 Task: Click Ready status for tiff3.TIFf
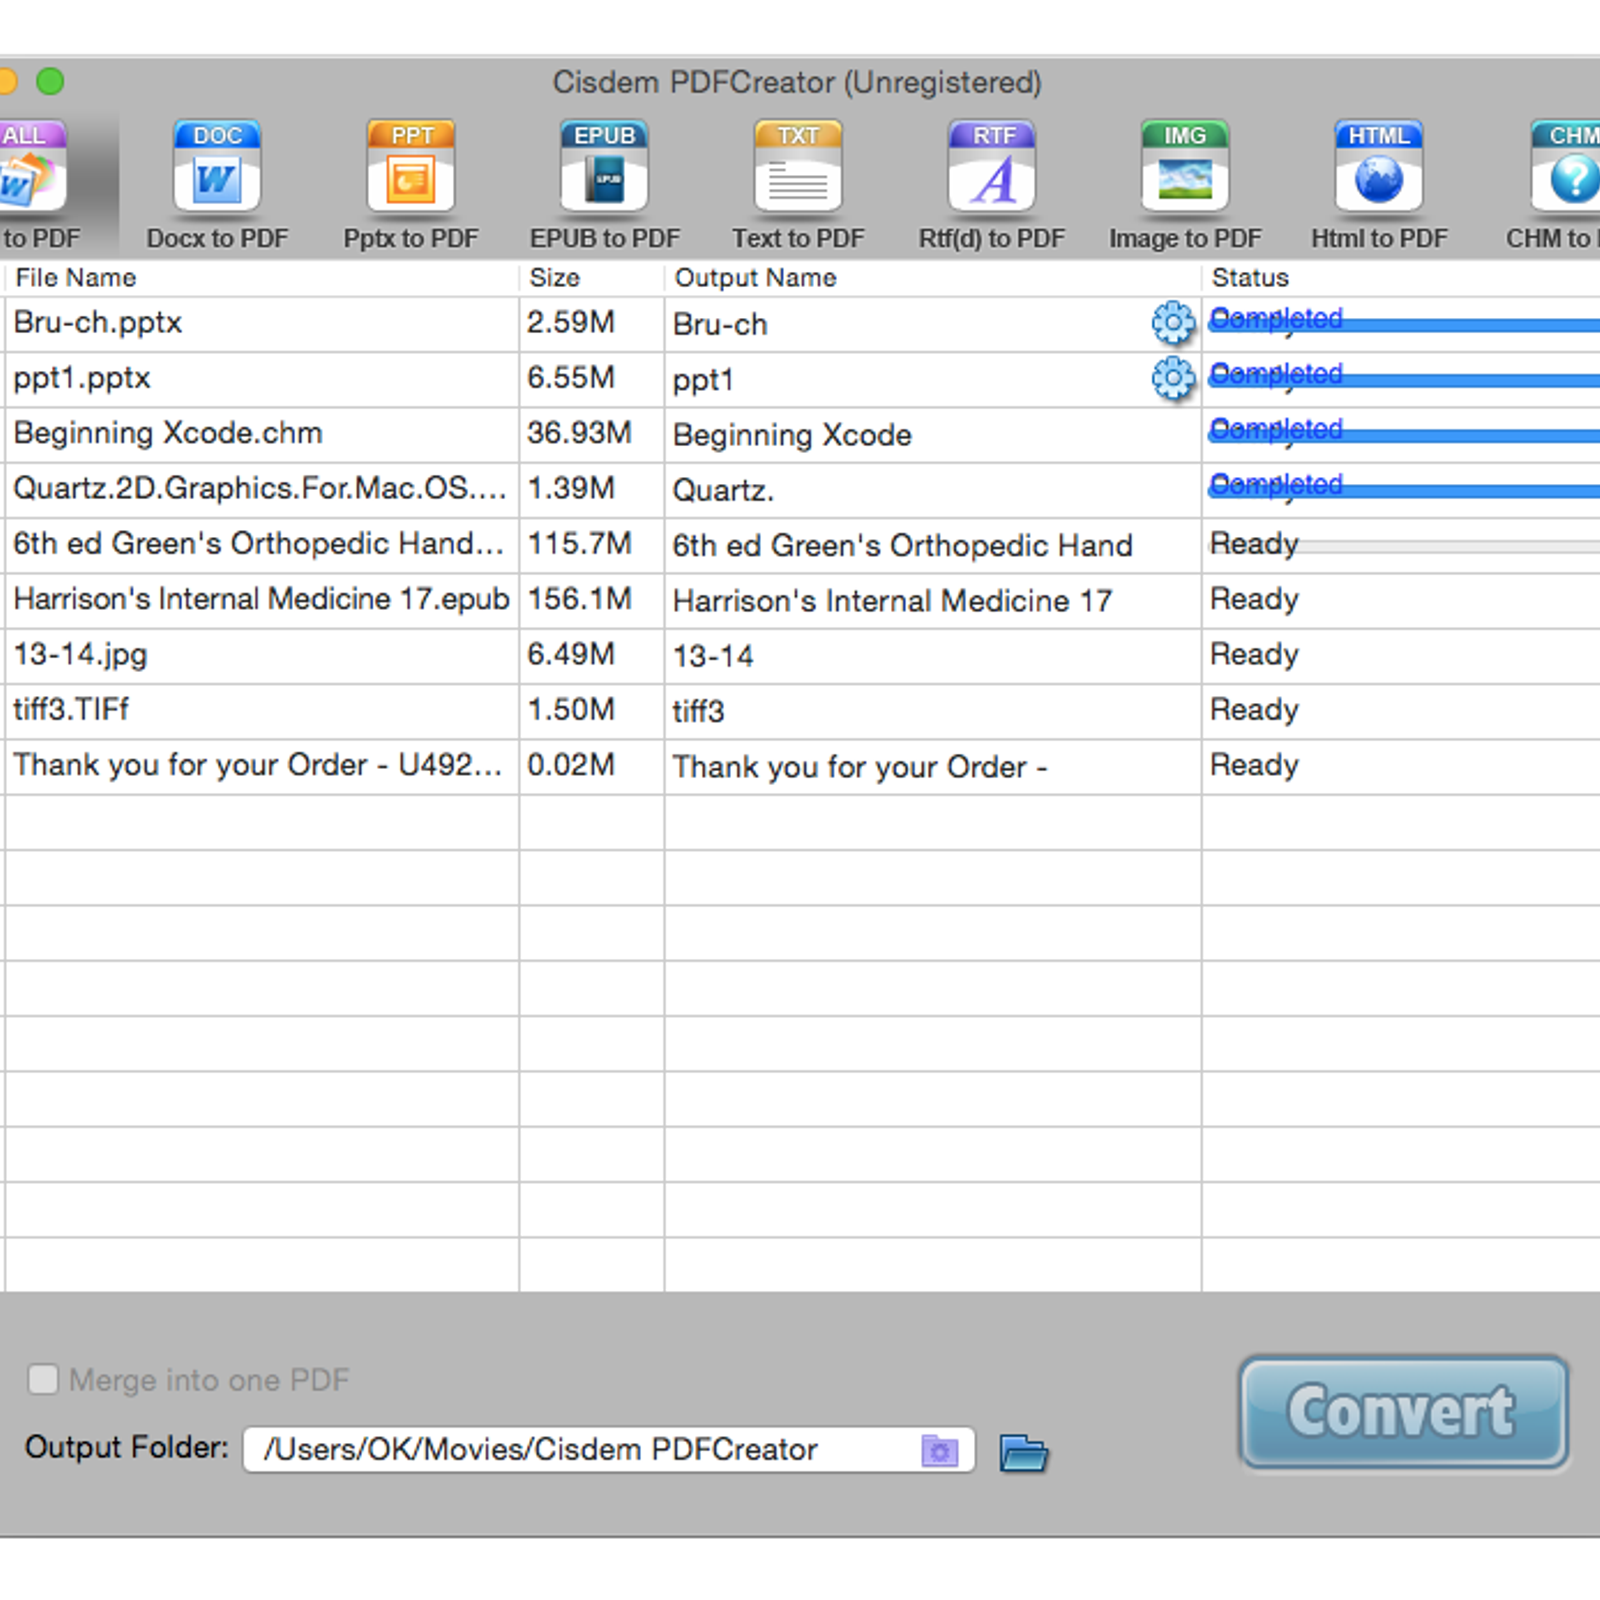1254,709
